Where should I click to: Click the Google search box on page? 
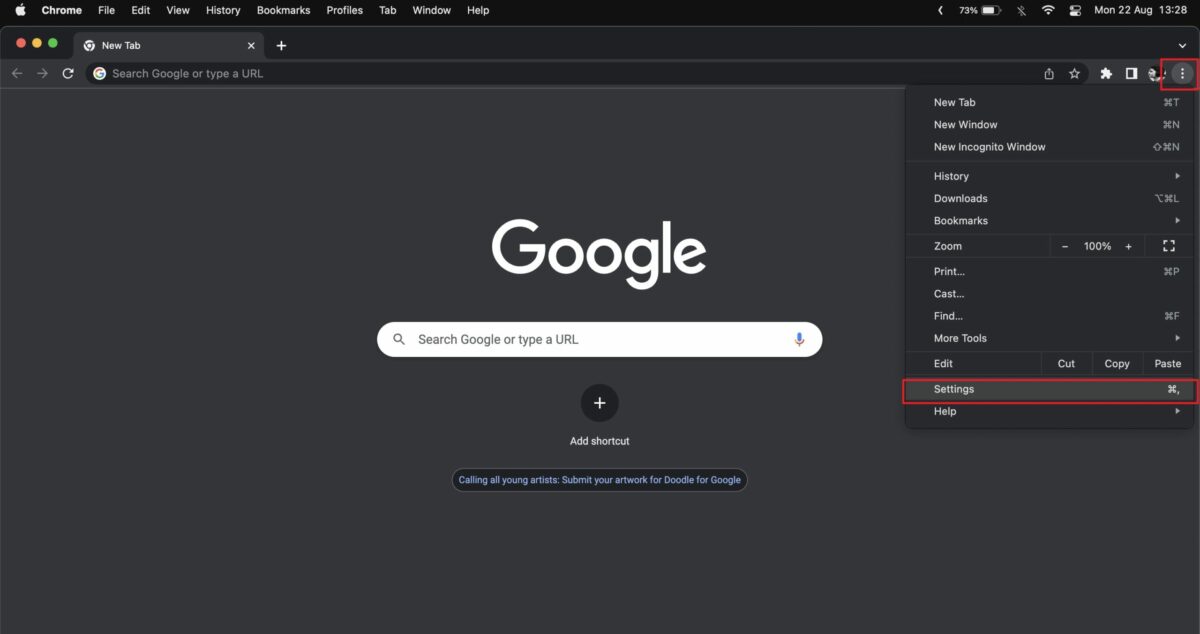[599, 339]
